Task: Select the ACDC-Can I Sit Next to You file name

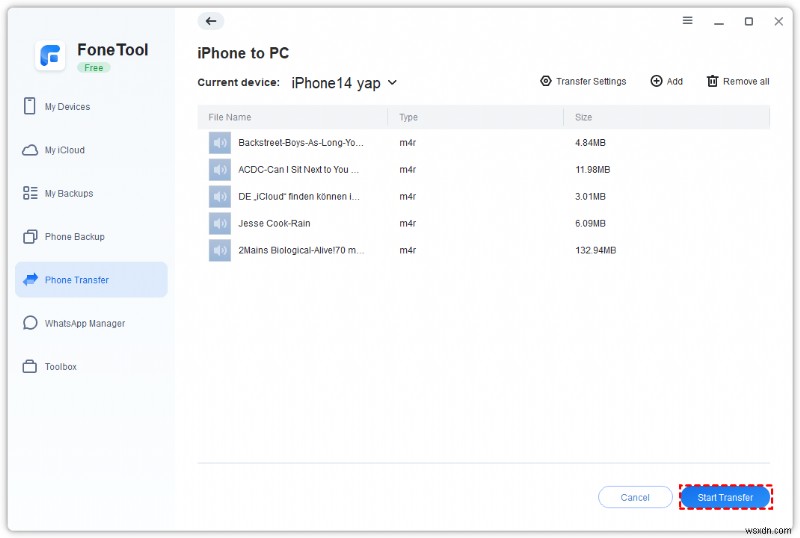Action: (298, 169)
